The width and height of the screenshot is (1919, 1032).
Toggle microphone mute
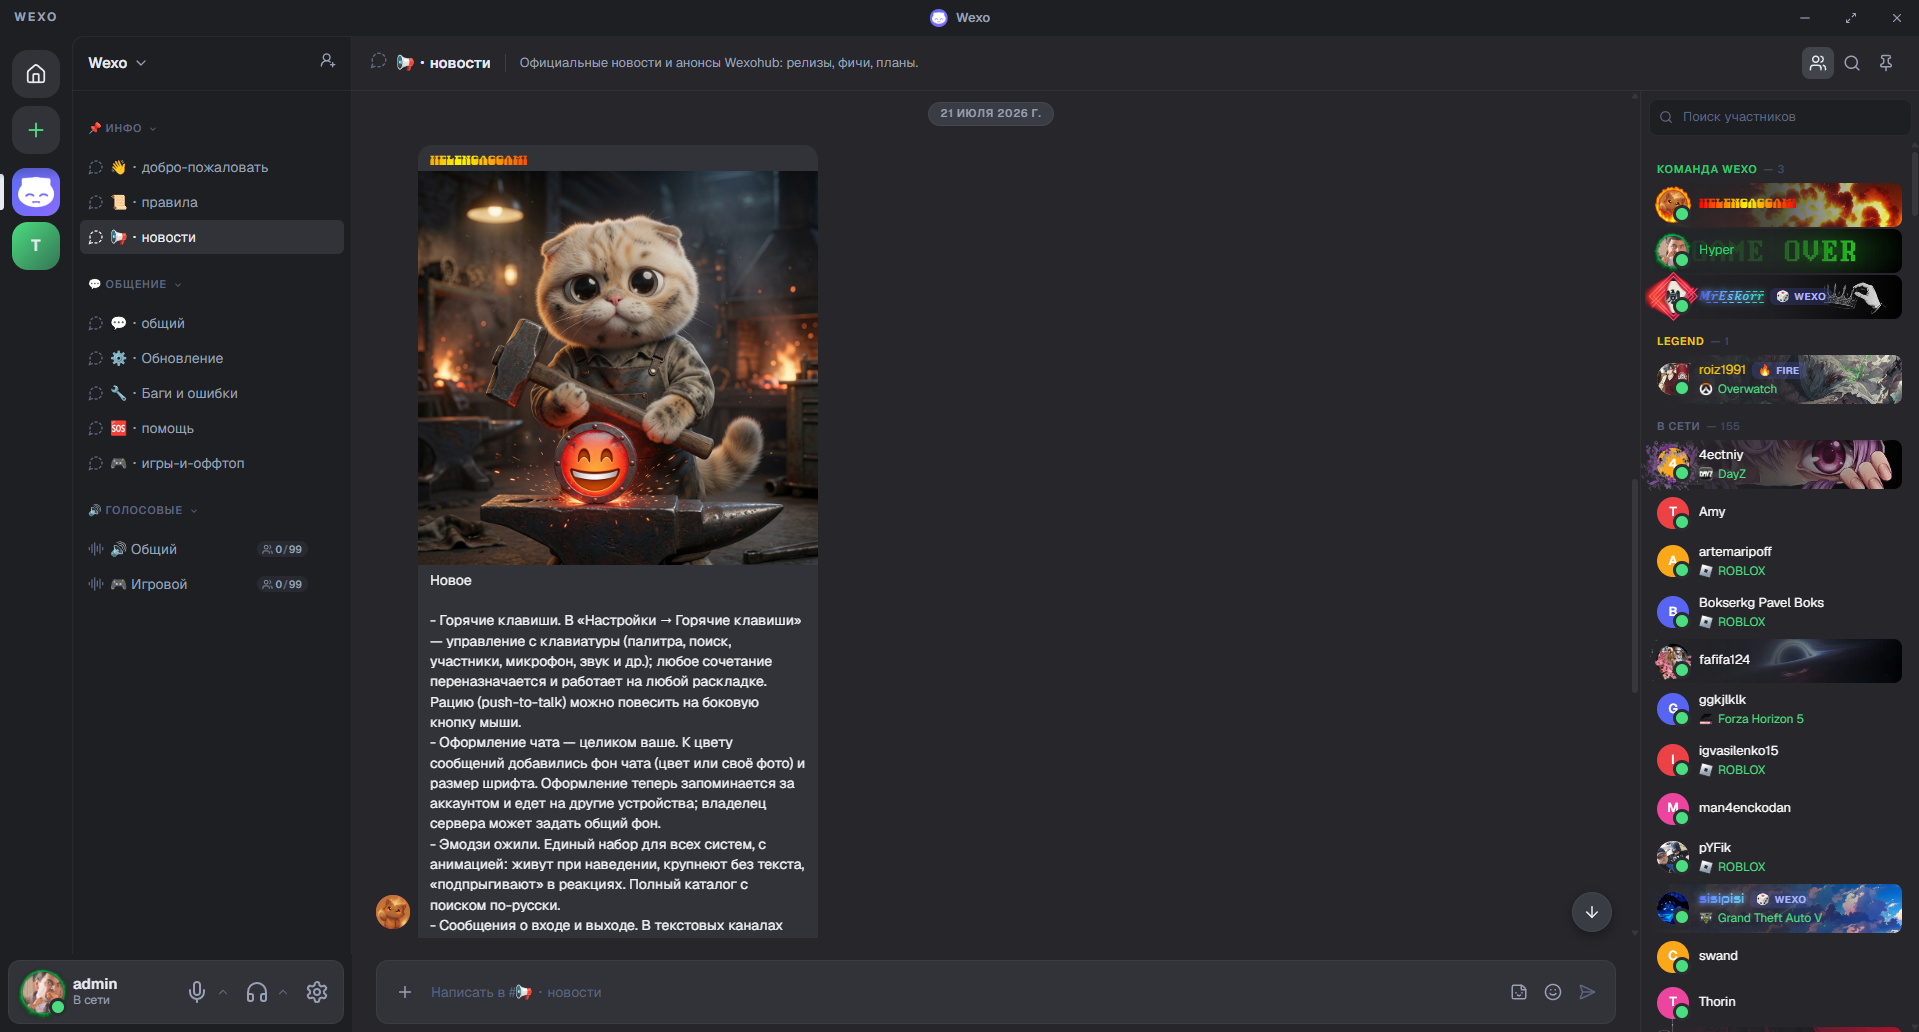point(197,992)
